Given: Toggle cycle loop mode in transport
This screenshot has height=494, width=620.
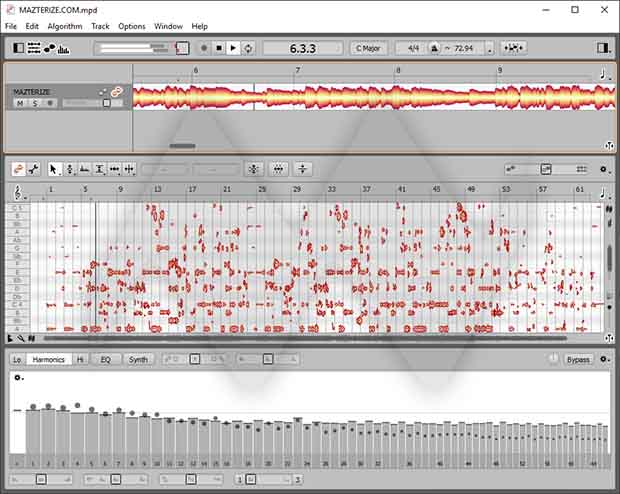Looking at the screenshot, I should pos(248,48).
